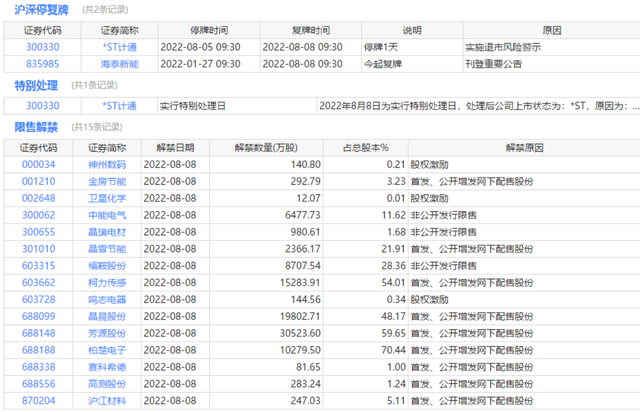Open 金房节能 stock name link
This screenshot has width=640, height=412.
pos(107,181)
